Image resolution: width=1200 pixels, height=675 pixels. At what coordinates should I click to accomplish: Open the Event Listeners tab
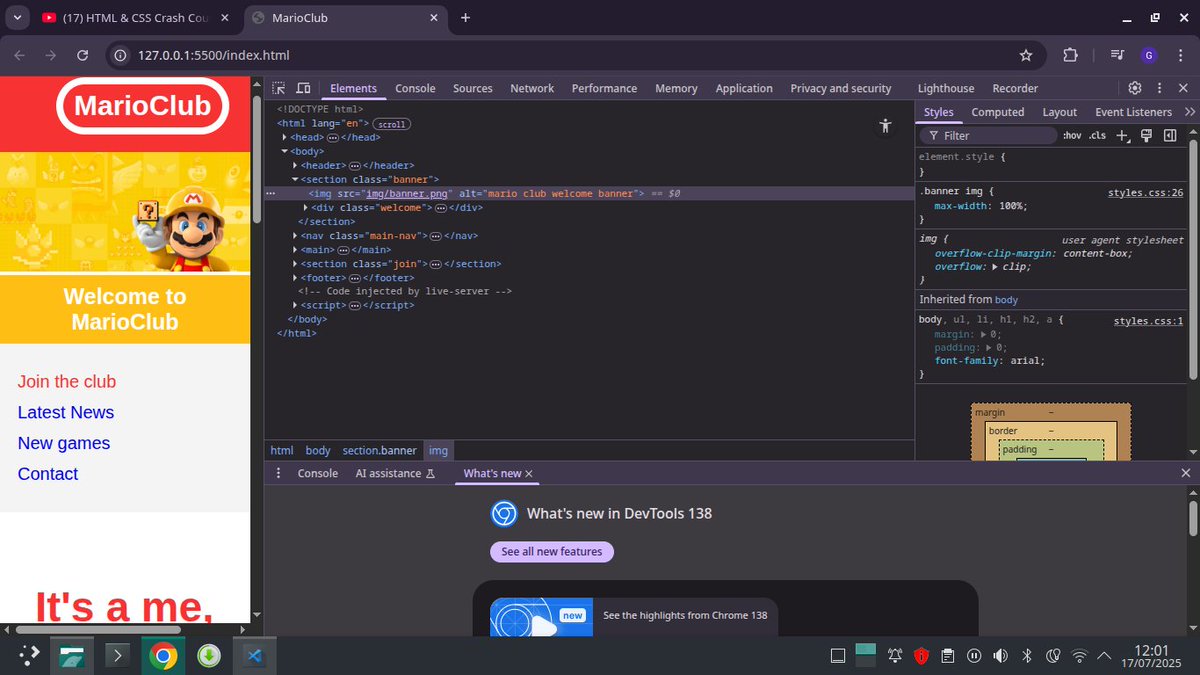pos(1133,112)
